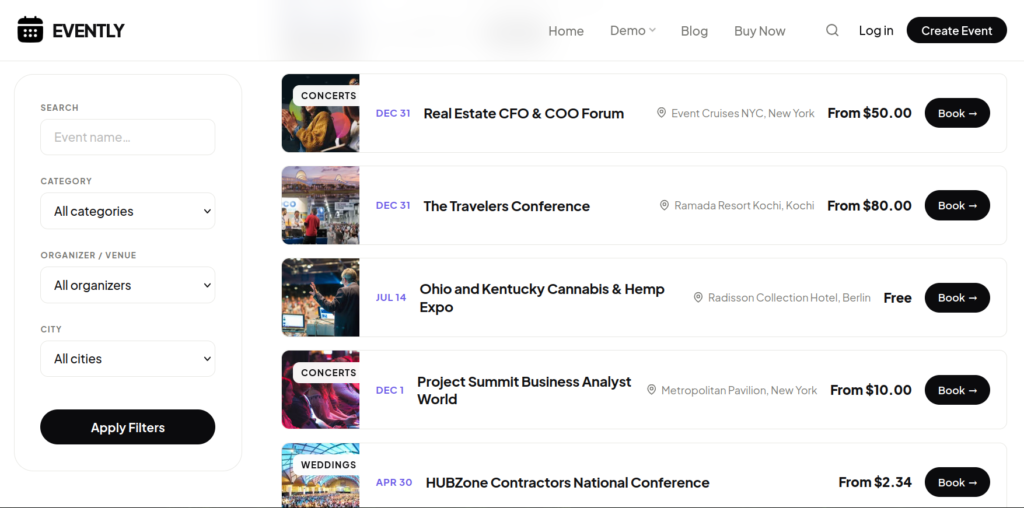
Task: Click Radisson Collection Hotel, Berlin venue text
Action: click(x=789, y=298)
